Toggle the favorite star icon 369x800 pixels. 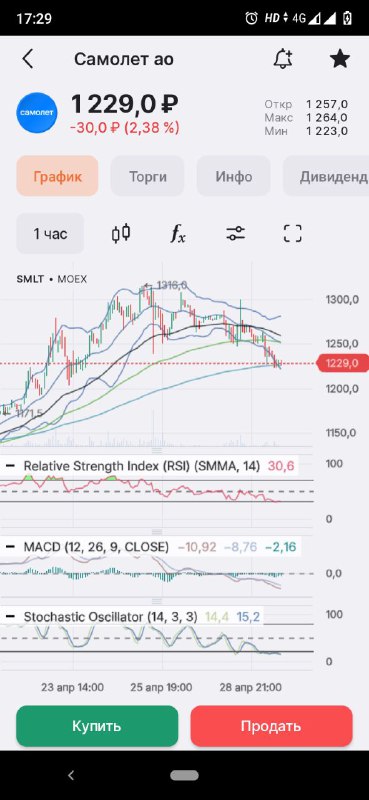[x=339, y=59]
